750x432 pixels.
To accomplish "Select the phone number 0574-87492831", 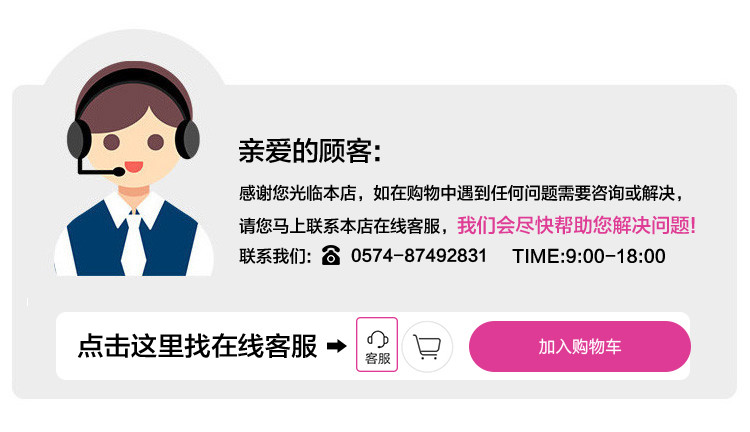I will click(419, 255).
